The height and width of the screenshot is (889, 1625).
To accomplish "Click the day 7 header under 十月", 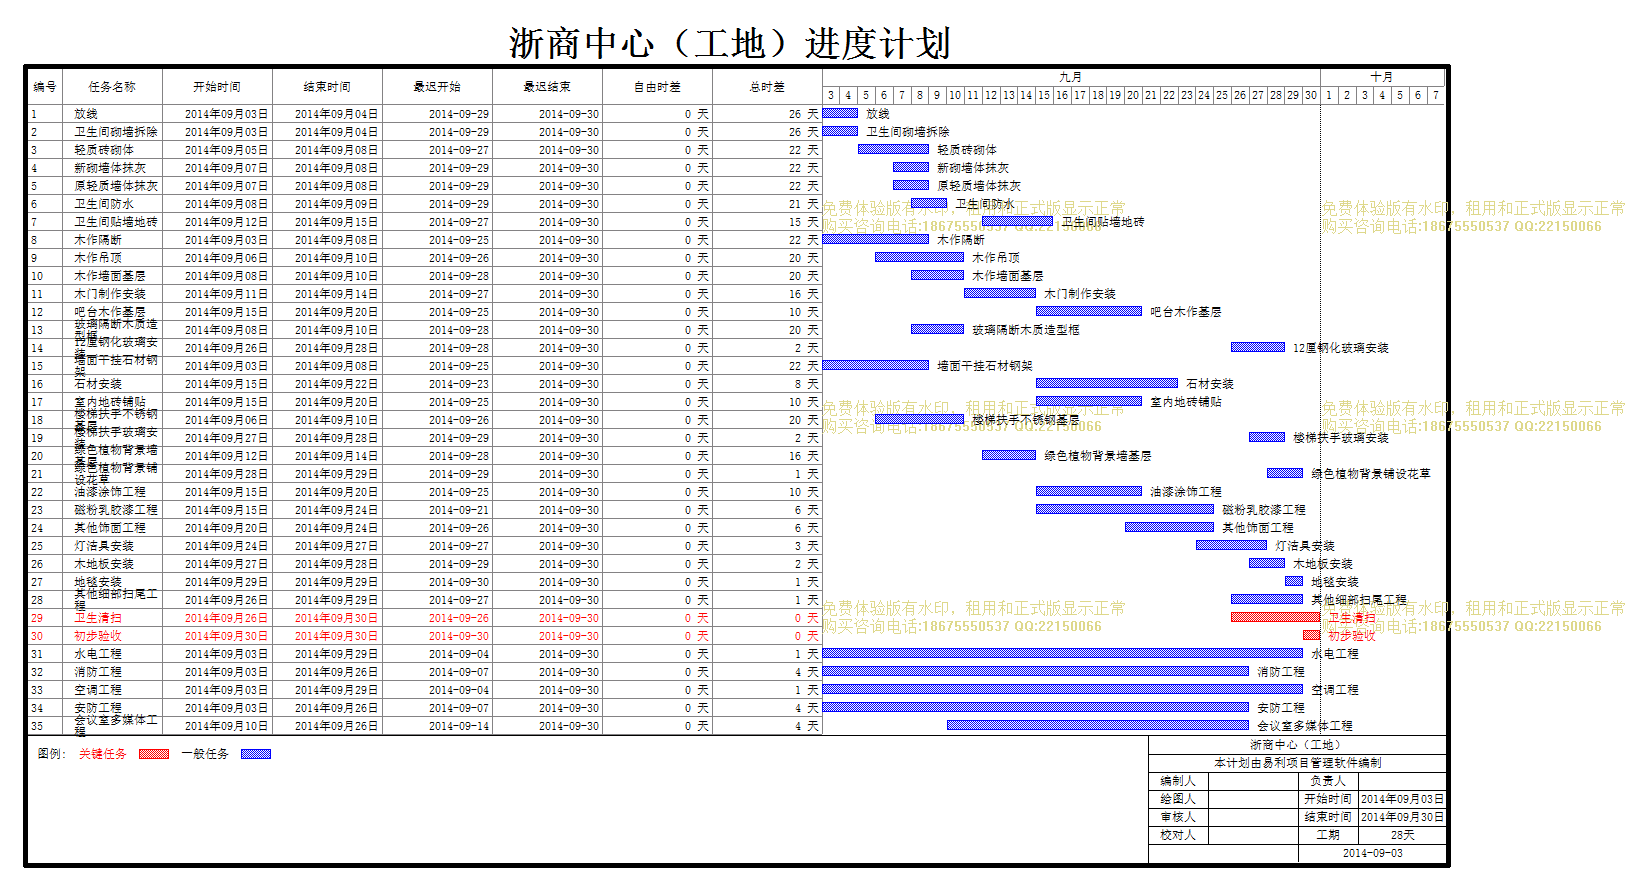I will (1436, 95).
